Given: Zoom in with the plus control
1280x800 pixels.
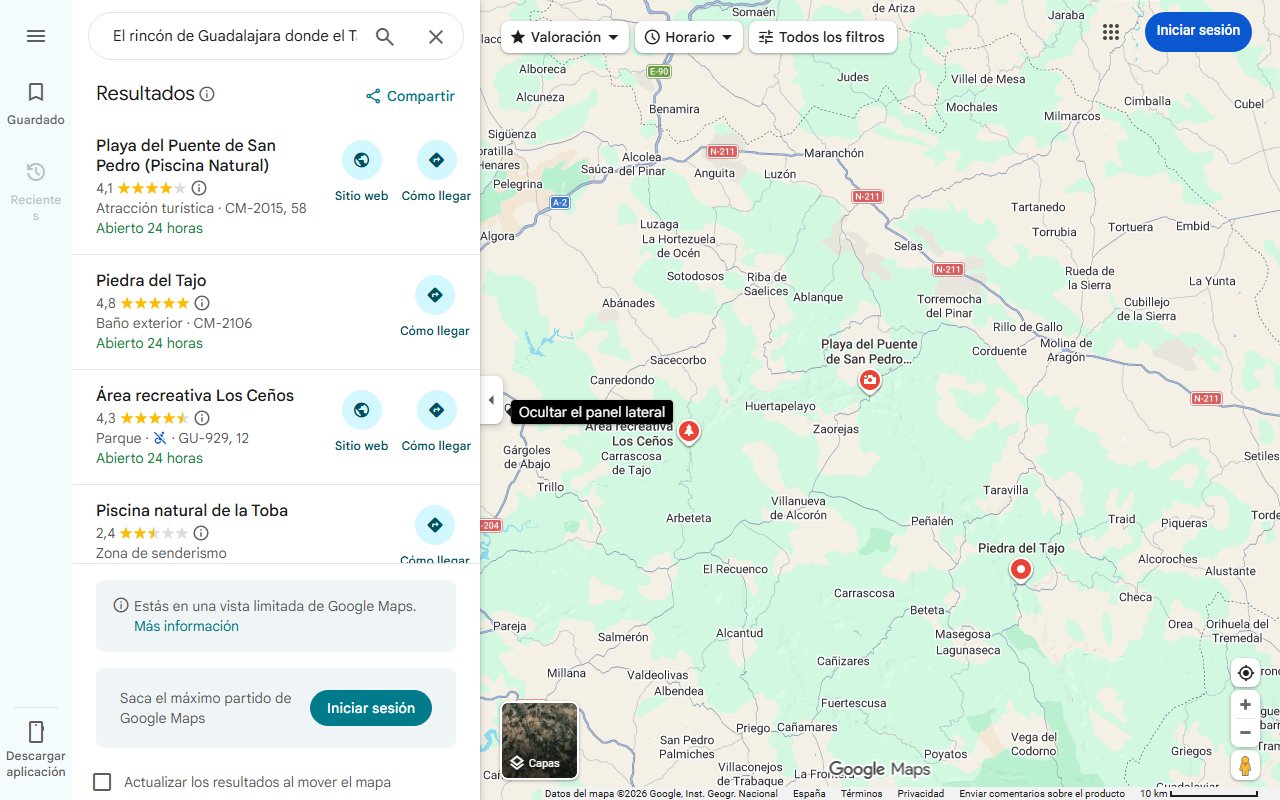Looking at the screenshot, I should pyautogui.click(x=1245, y=704).
